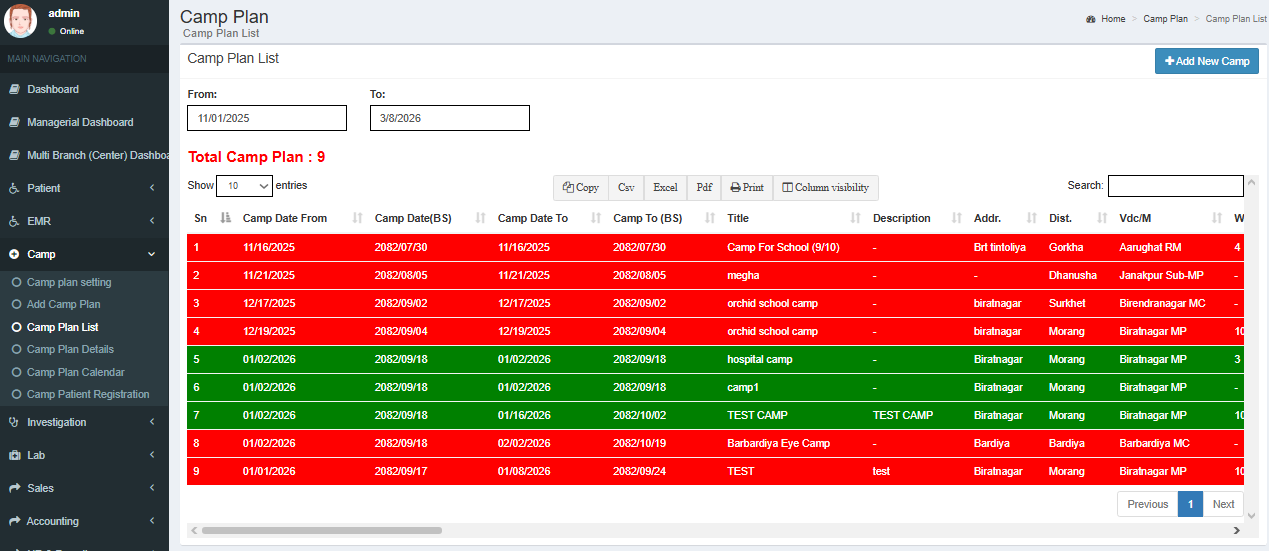Sort table by Sn column icon
This screenshot has width=1269, height=551.
(x=225, y=218)
